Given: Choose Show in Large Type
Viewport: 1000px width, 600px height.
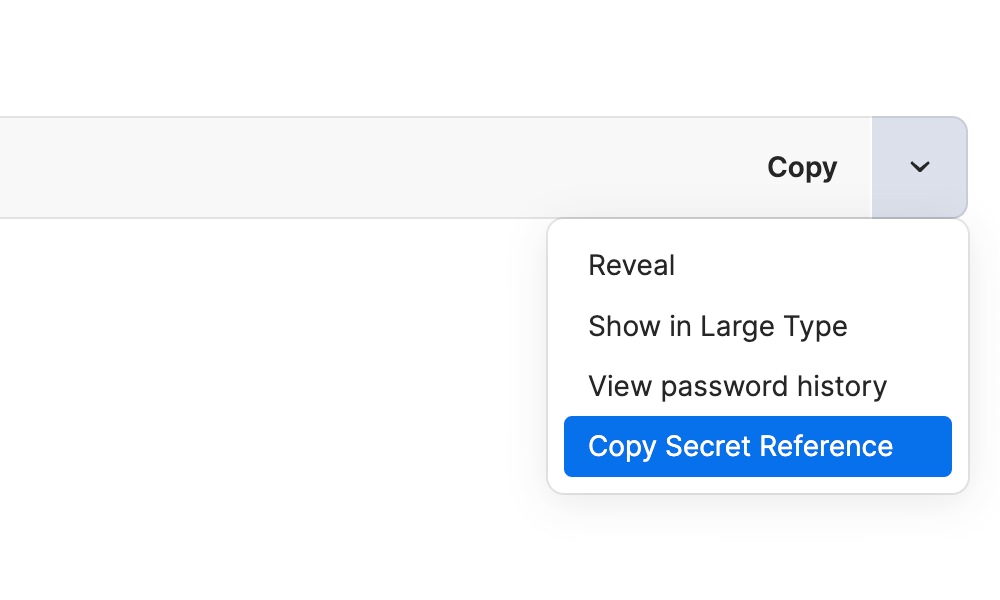Looking at the screenshot, I should coord(717,326).
